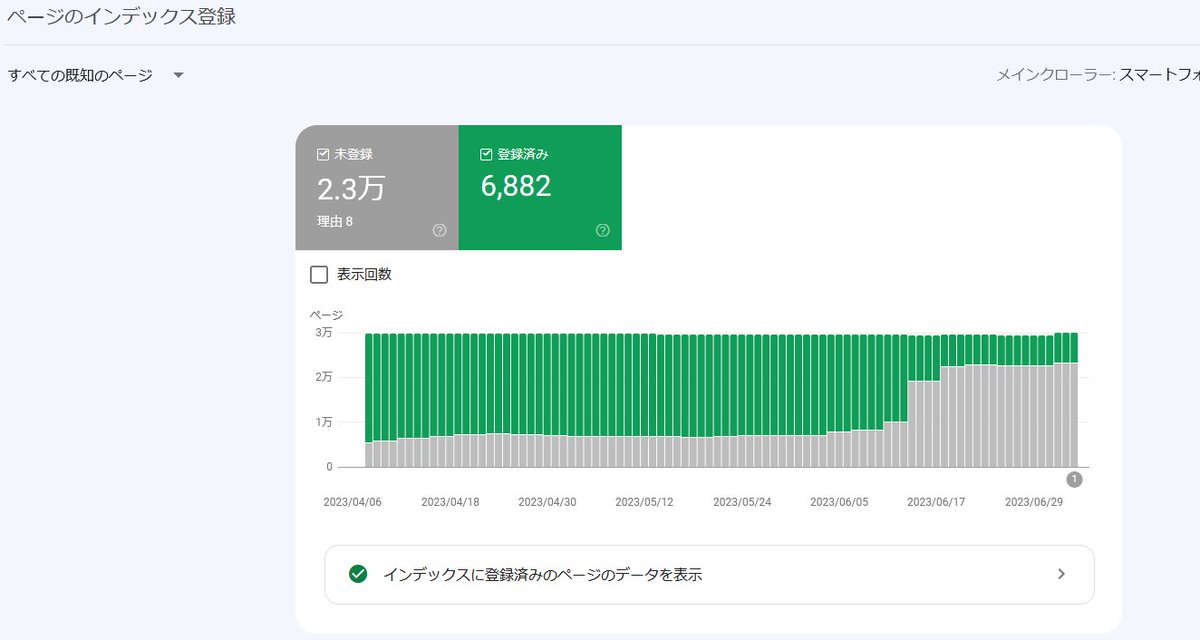Click the help icon in the 登録済み card
The image size is (1200, 640).
coord(602,230)
